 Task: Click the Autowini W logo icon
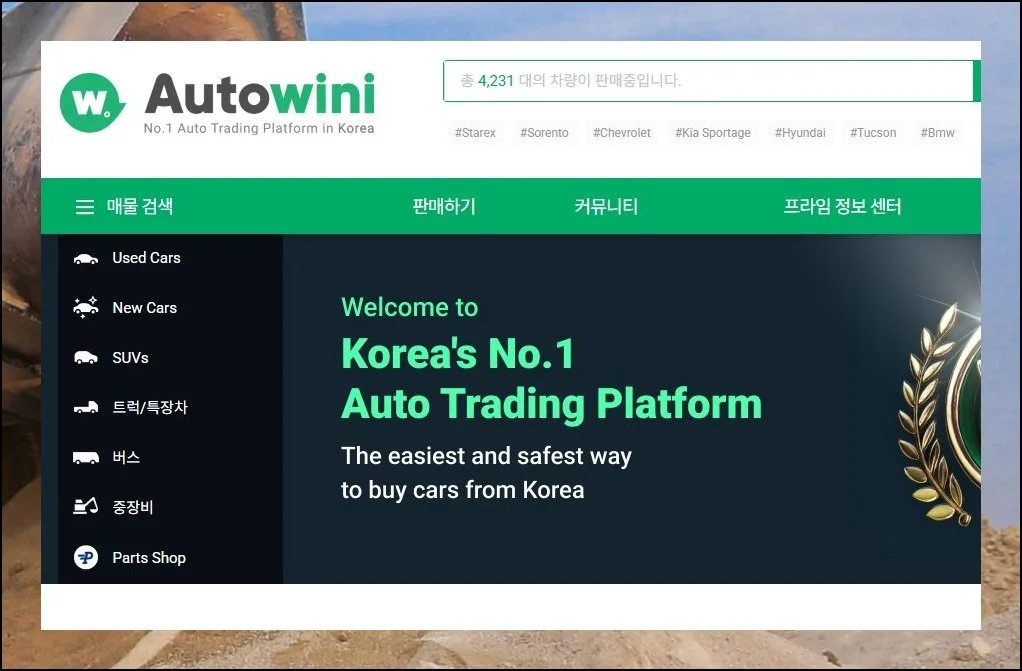tap(90, 99)
